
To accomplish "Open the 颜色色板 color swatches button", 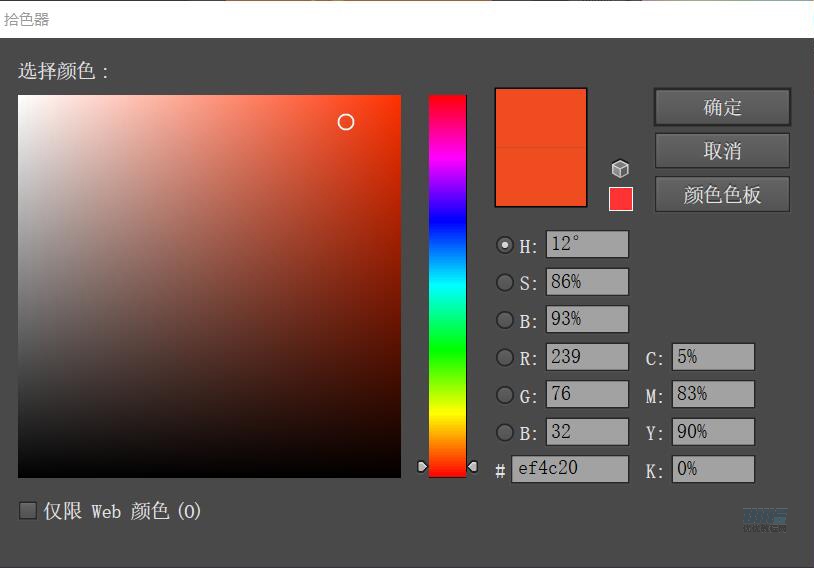I will 723,194.
